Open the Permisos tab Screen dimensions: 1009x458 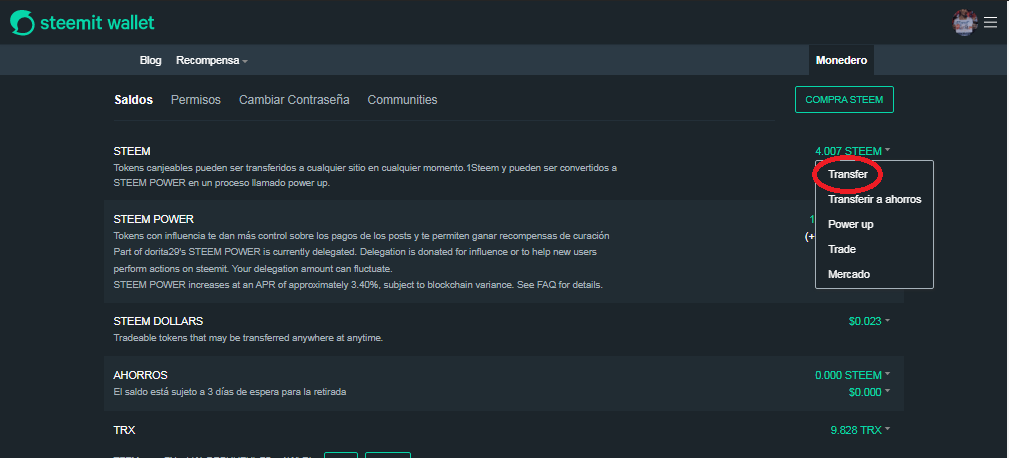[x=196, y=100]
